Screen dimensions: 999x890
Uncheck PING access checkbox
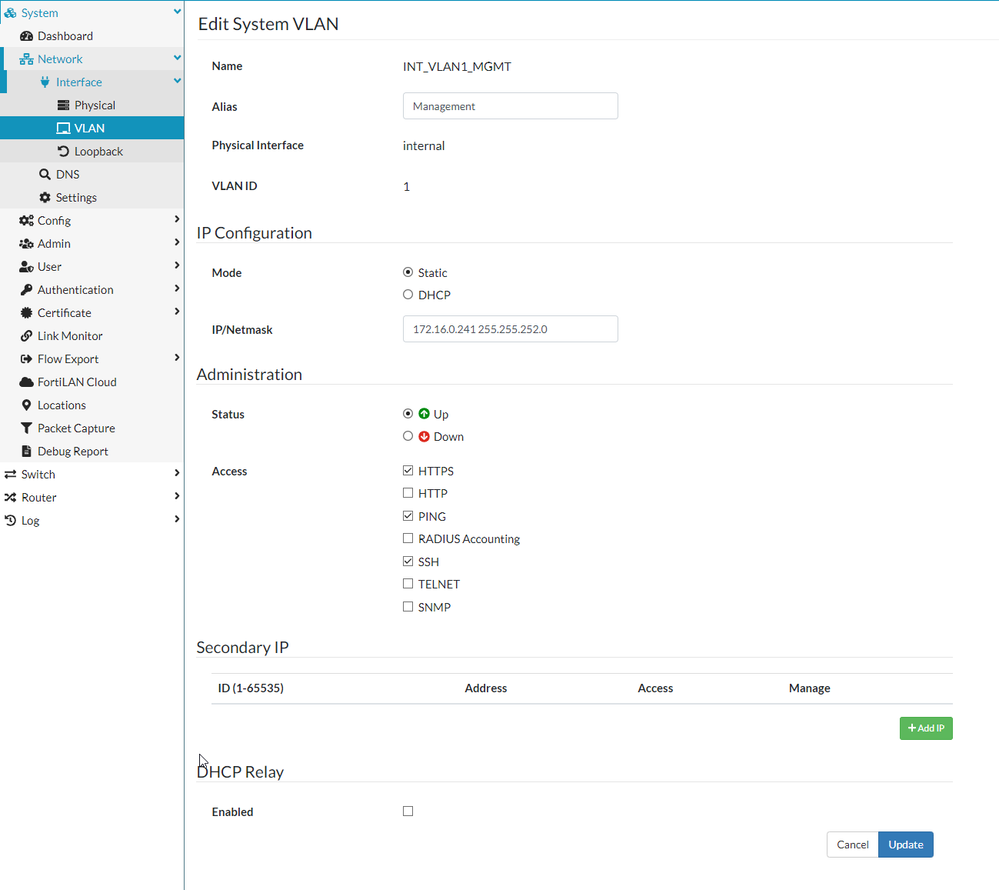pyautogui.click(x=408, y=515)
